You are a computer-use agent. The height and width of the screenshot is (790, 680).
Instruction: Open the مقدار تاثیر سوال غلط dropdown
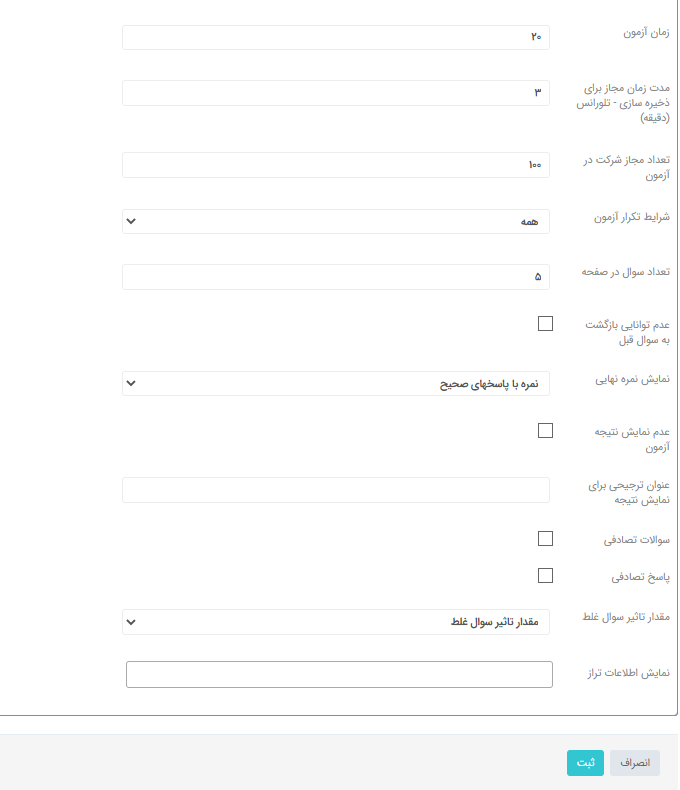(x=335, y=622)
